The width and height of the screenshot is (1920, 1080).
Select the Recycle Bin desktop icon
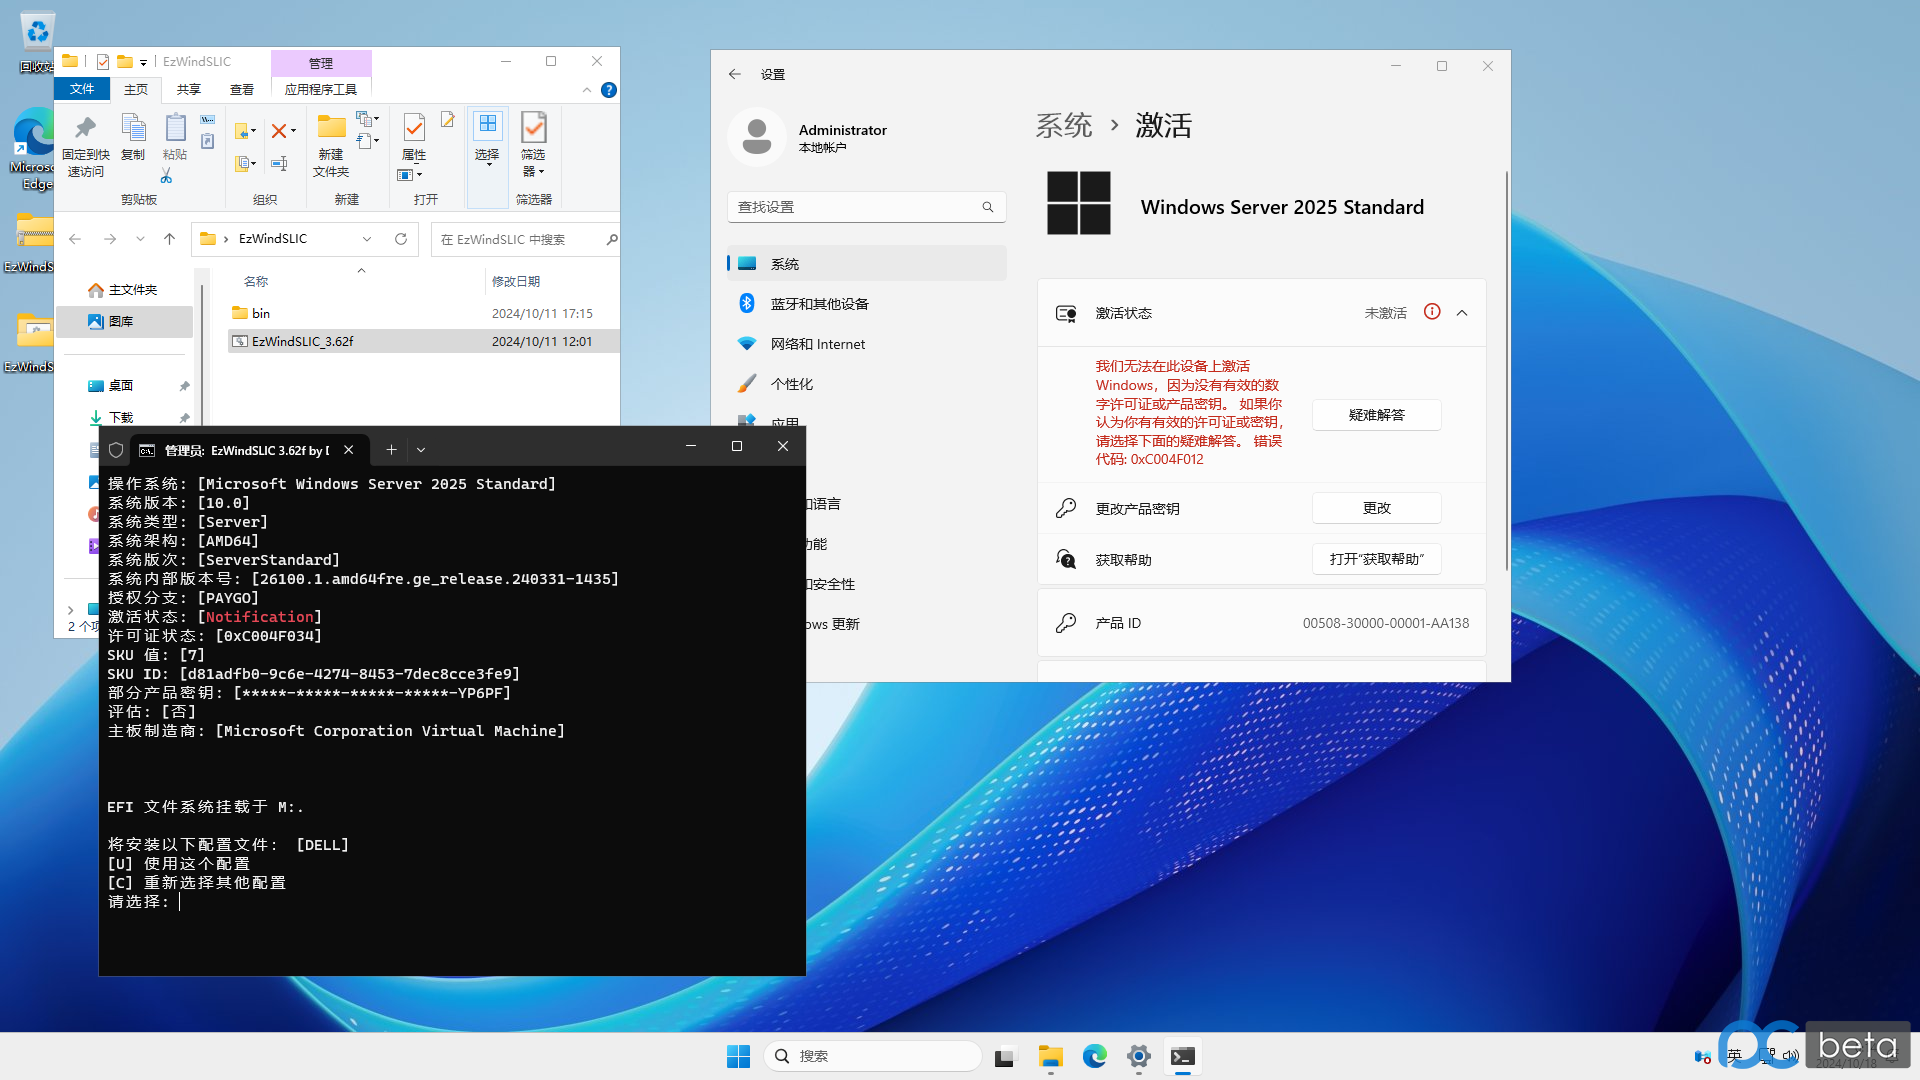coord(37,42)
